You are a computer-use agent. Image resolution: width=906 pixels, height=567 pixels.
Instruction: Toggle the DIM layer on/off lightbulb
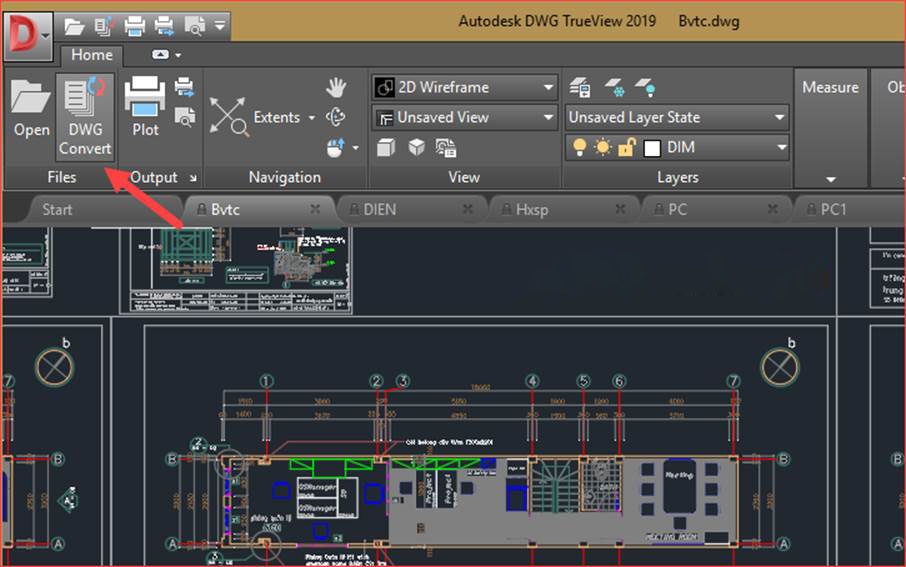580,147
